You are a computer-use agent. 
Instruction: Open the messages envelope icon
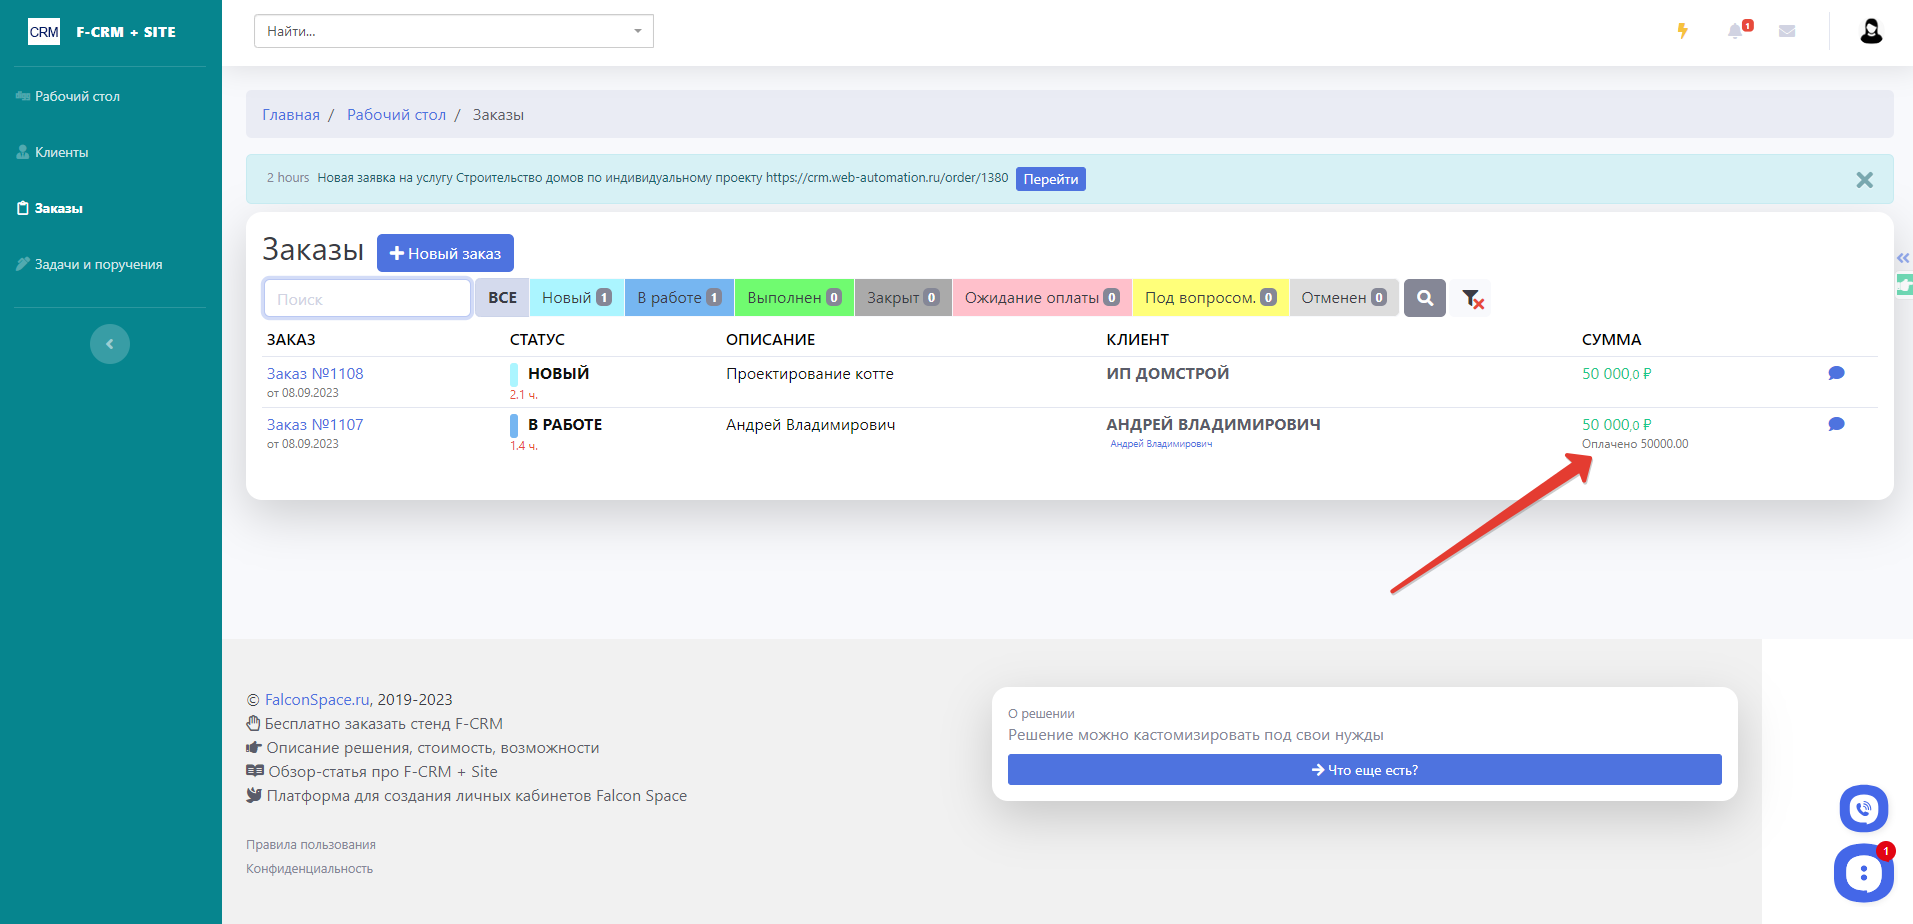pos(1787,31)
